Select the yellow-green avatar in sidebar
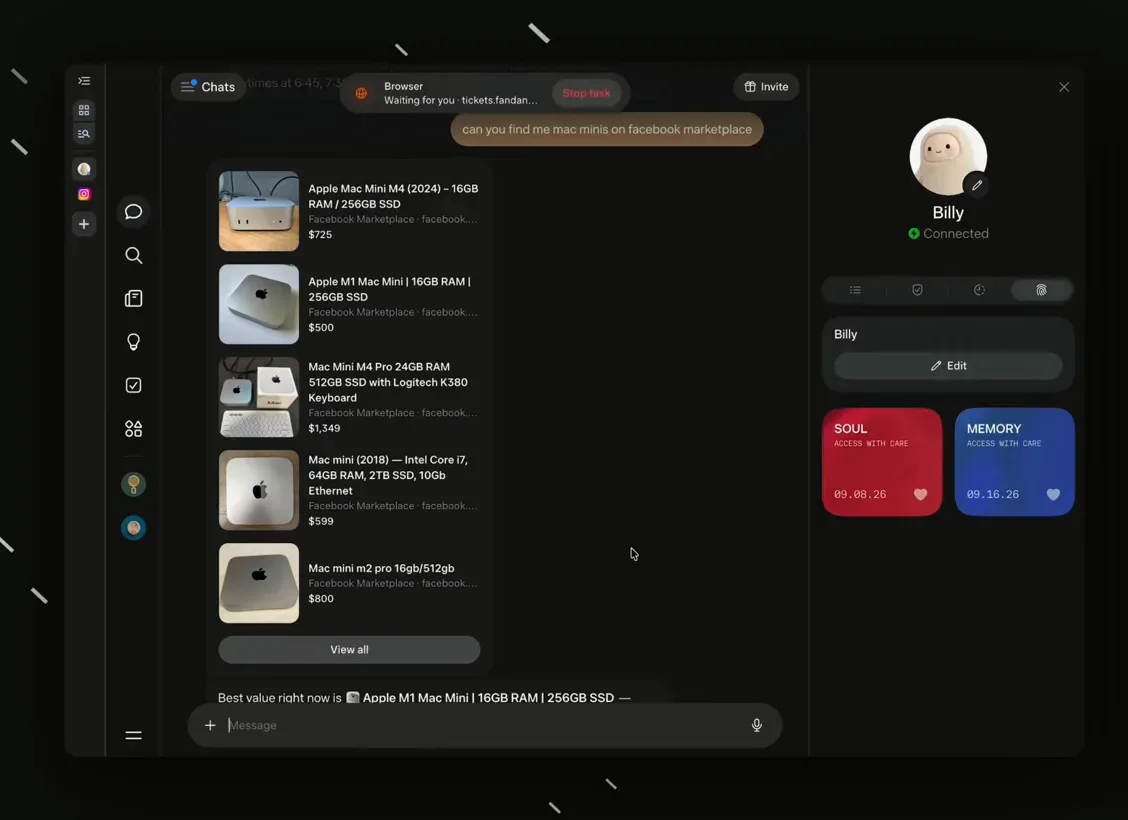The width and height of the screenshot is (1128, 820). click(134, 485)
